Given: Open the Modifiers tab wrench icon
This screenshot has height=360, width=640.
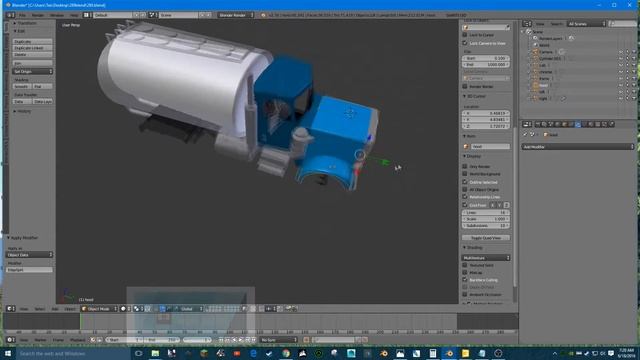Looking at the screenshot, I should tap(578, 124).
